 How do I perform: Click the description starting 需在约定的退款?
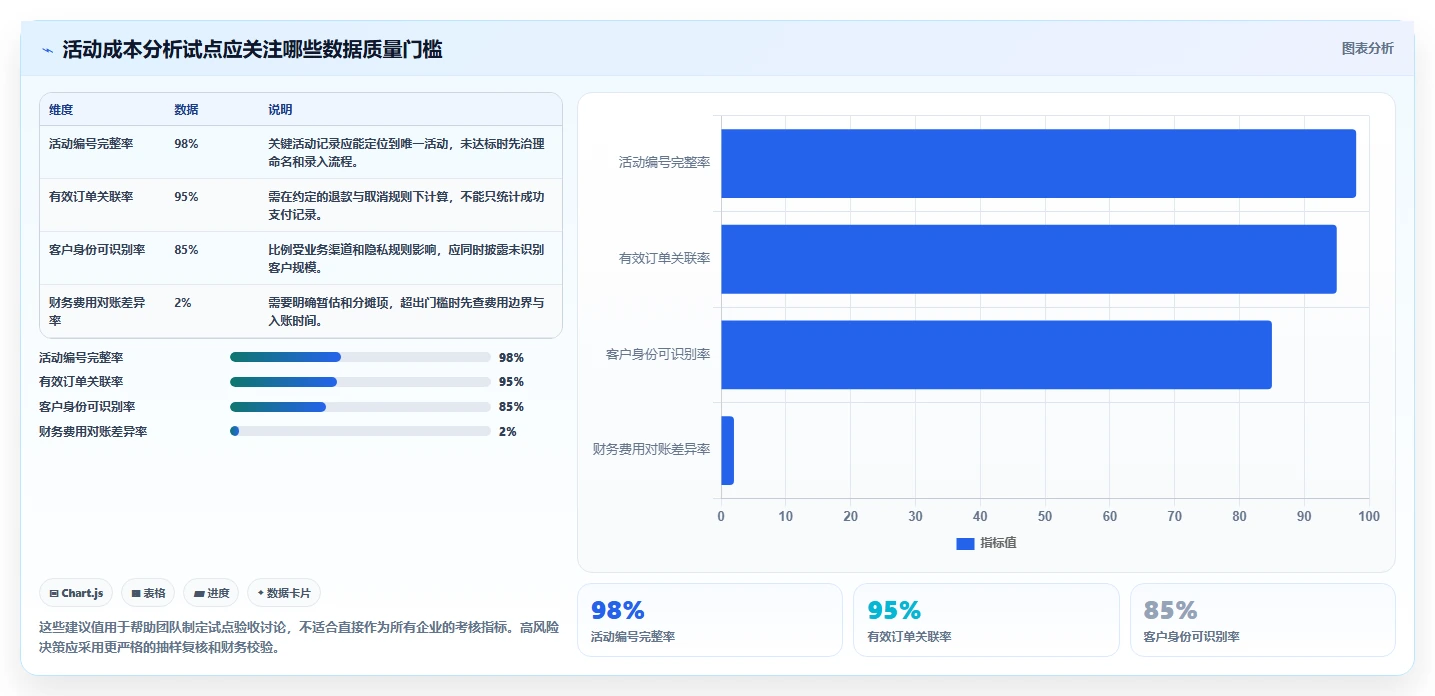[x=406, y=205]
